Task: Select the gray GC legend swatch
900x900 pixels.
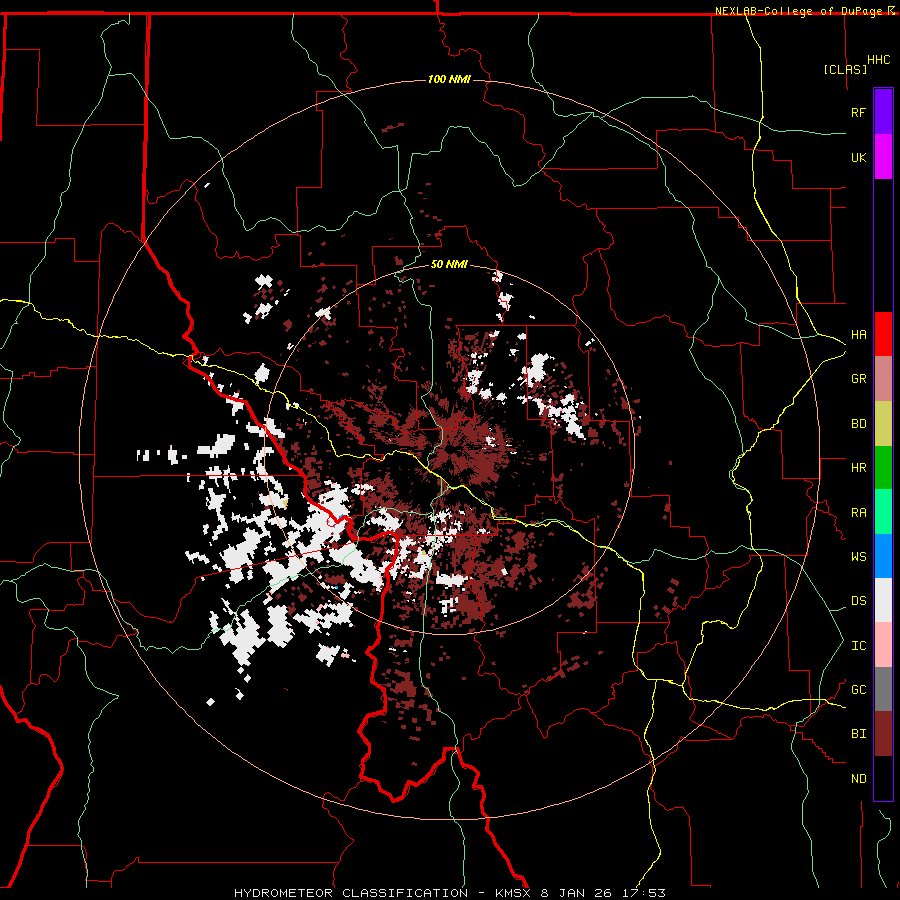Action: tap(883, 689)
